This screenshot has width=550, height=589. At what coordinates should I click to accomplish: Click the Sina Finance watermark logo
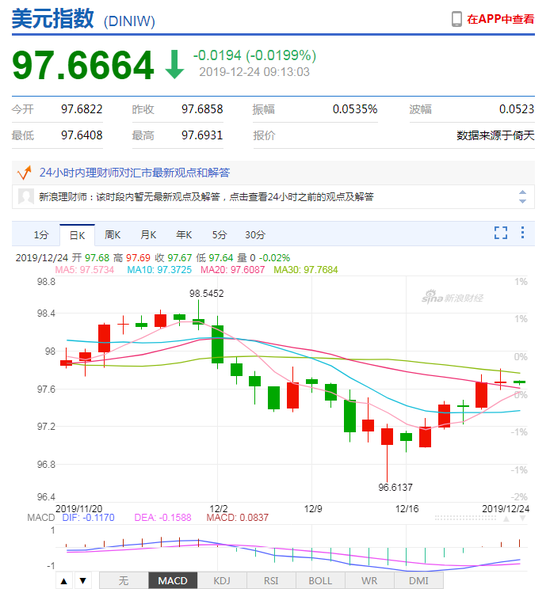pos(452,298)
